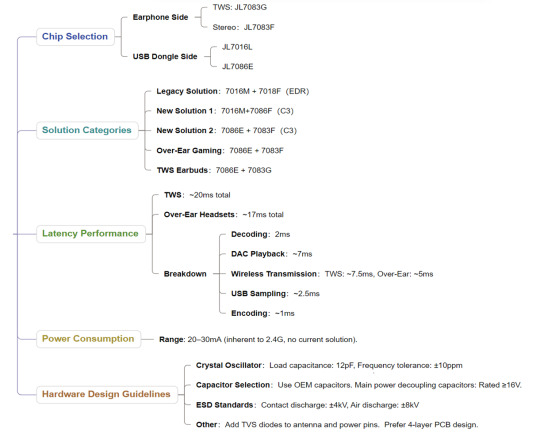
Task: Click New Solution 1 entry
Action: (225, 111)
